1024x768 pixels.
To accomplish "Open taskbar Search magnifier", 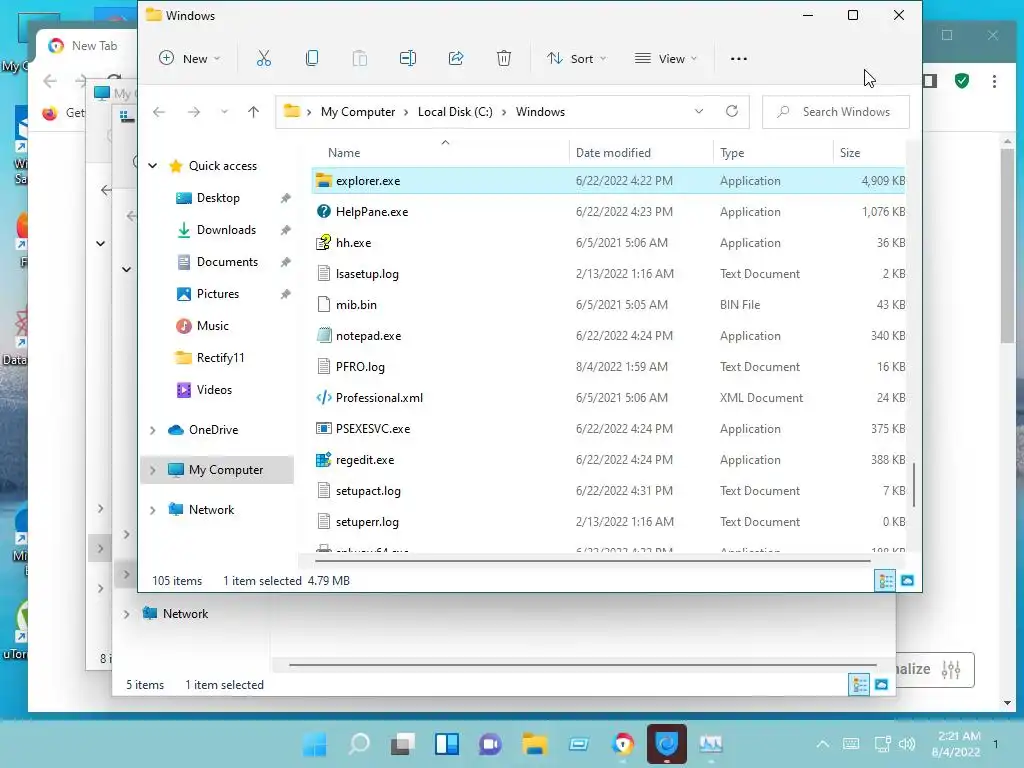I will tap(359, 744).
